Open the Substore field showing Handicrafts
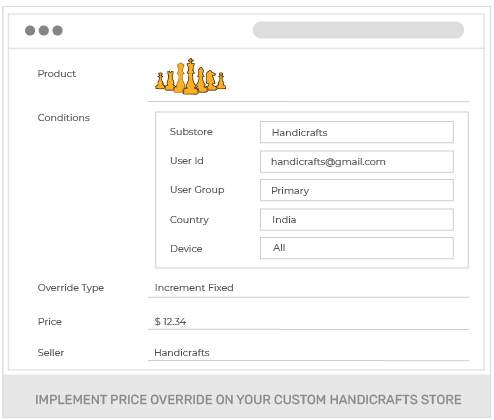Image resolution: width=494 pixels, height=420 pixels. [357, 132]
